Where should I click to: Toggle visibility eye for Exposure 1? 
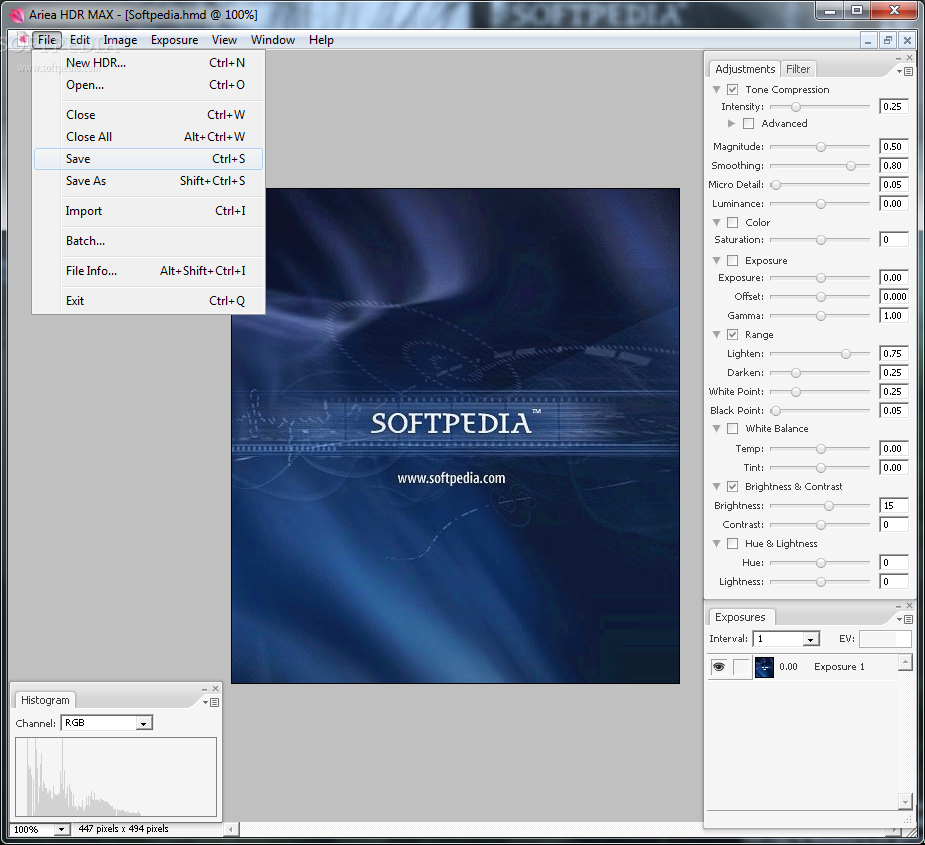(719, 667)
